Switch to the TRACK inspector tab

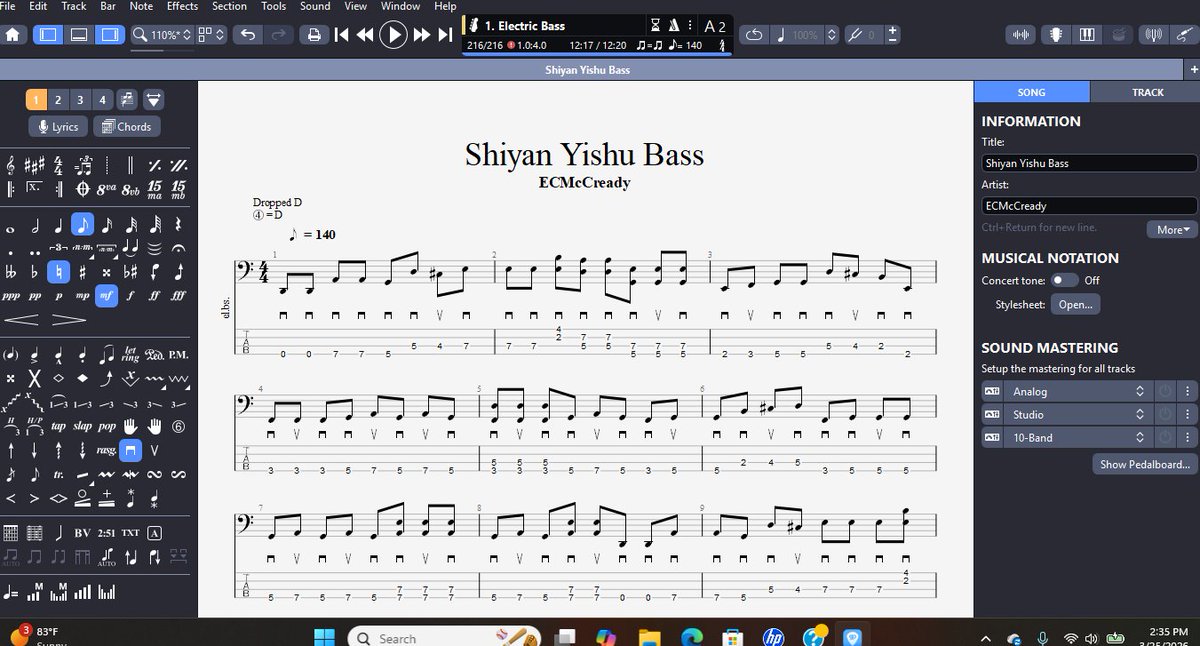tap(1147, 92)
